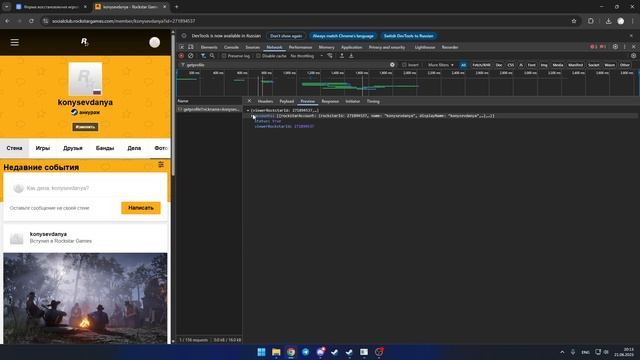This screenshot has height=360, width=640.
Task: Toggle the DevTools inspect element picker icon
Action: (182, 47)
